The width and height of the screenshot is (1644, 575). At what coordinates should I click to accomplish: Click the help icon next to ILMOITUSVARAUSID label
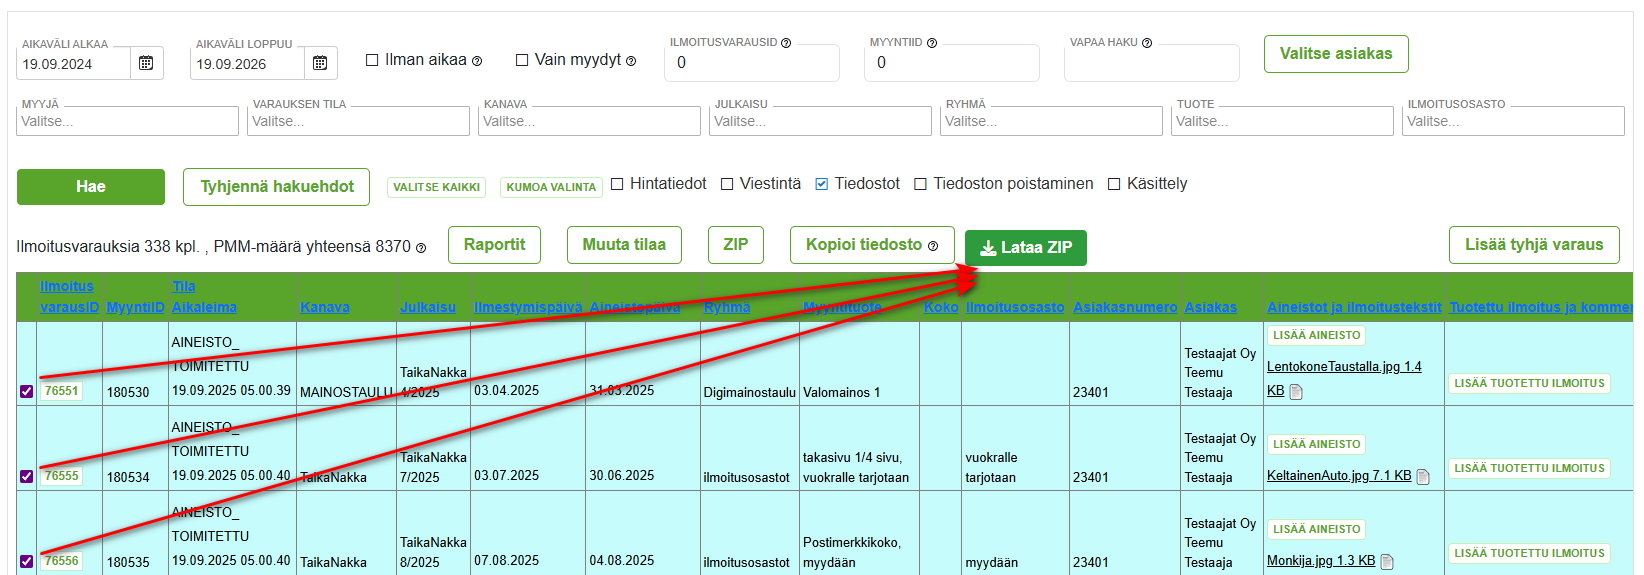point(786,43)
